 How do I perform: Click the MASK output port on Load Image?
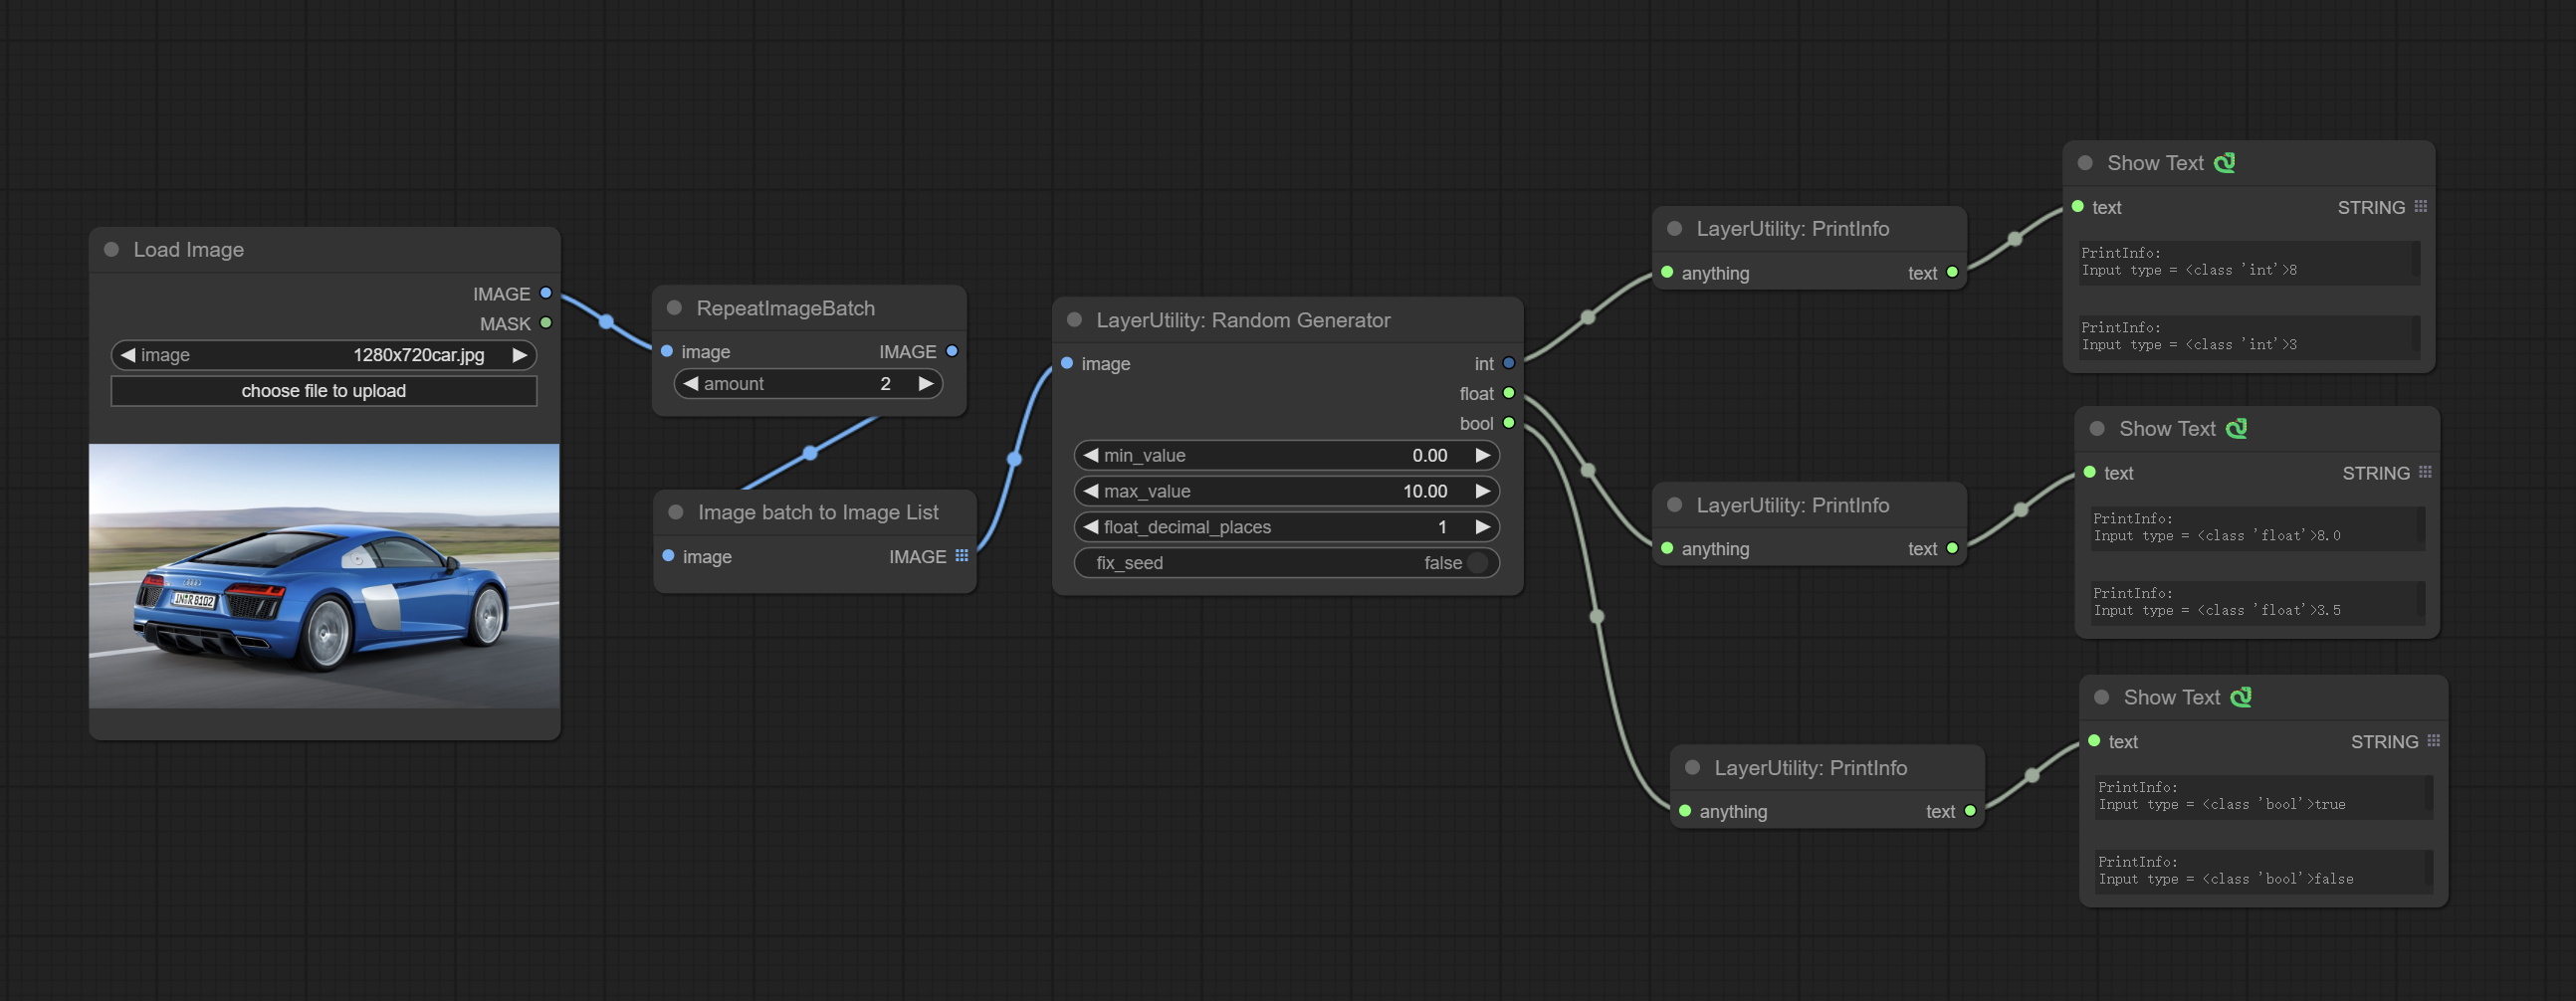pos(546,323)
